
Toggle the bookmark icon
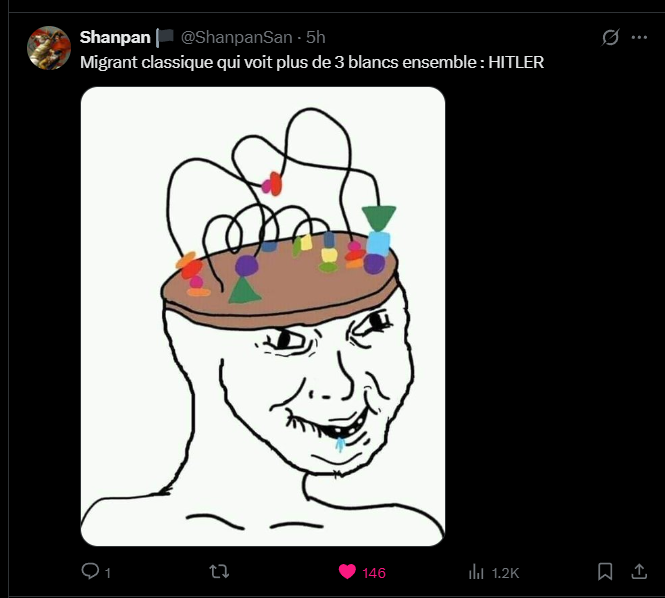click(605, 571)
